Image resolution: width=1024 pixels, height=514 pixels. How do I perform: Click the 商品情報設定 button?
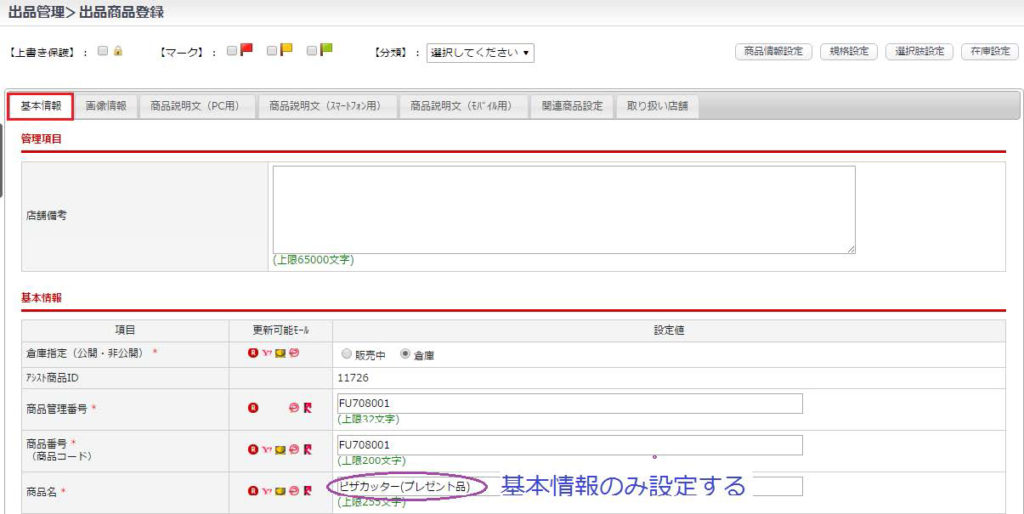pos(773,52)
